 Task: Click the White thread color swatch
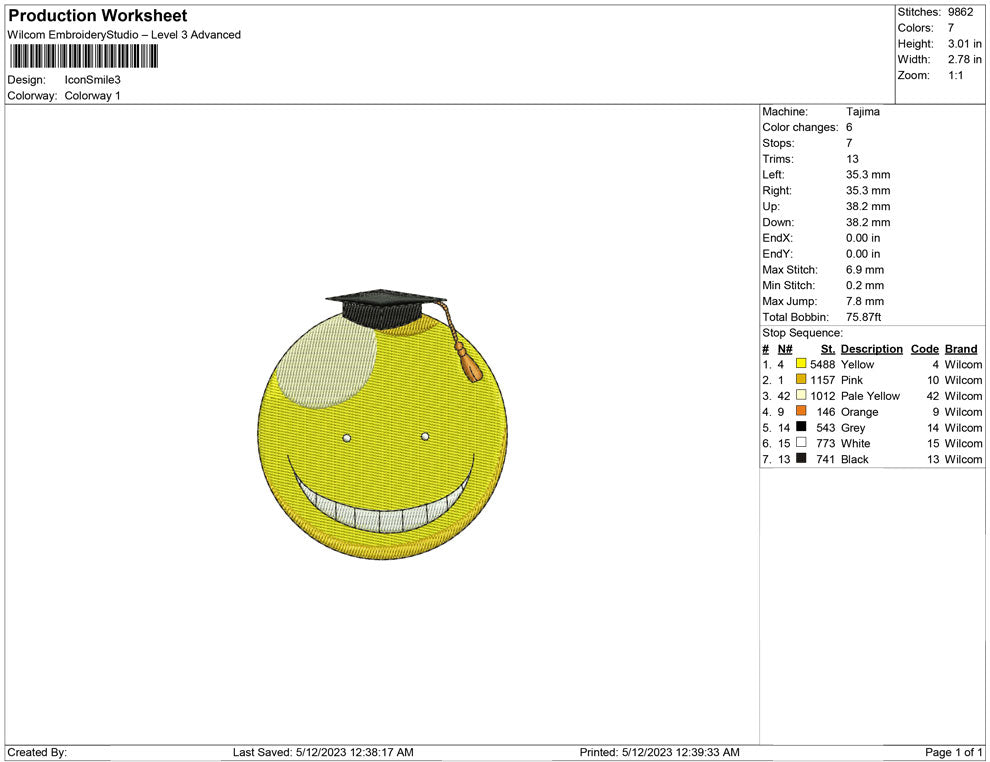click(801, 443)
